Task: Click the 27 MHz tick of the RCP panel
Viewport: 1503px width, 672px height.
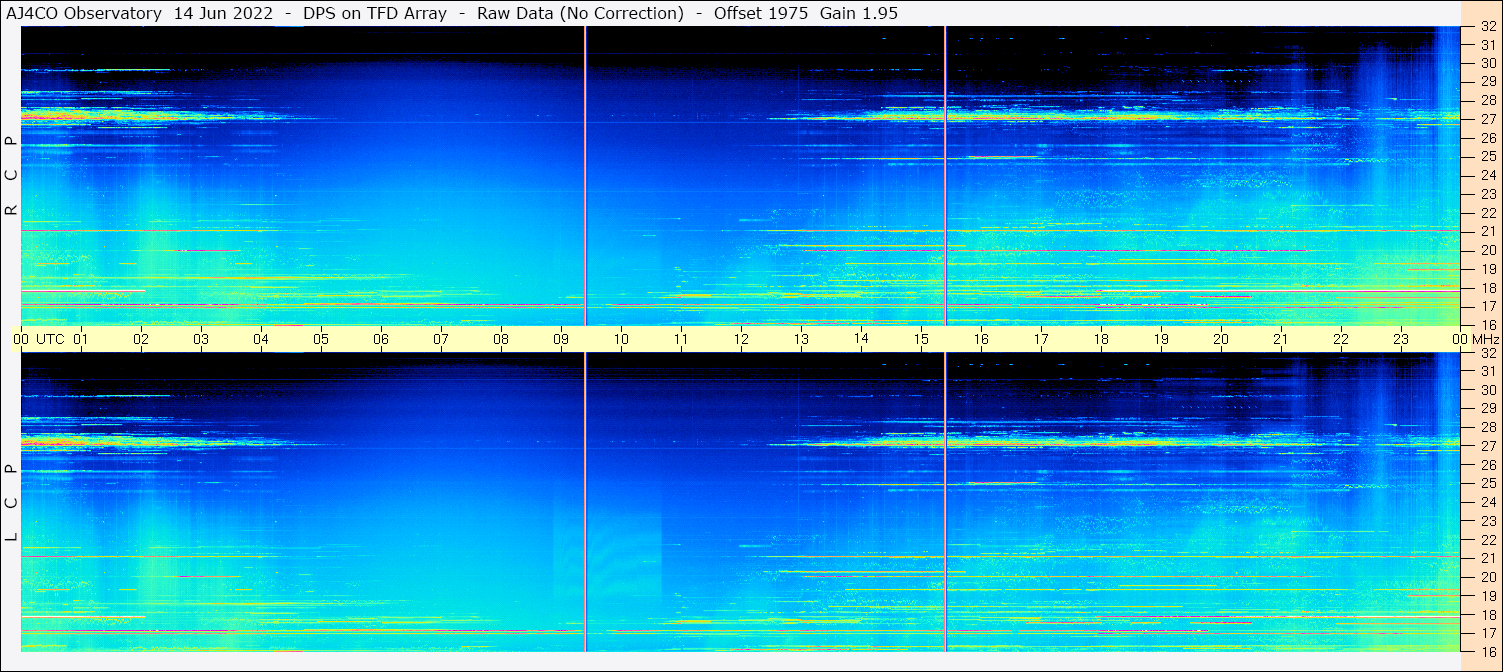Action: point(1487,119)
